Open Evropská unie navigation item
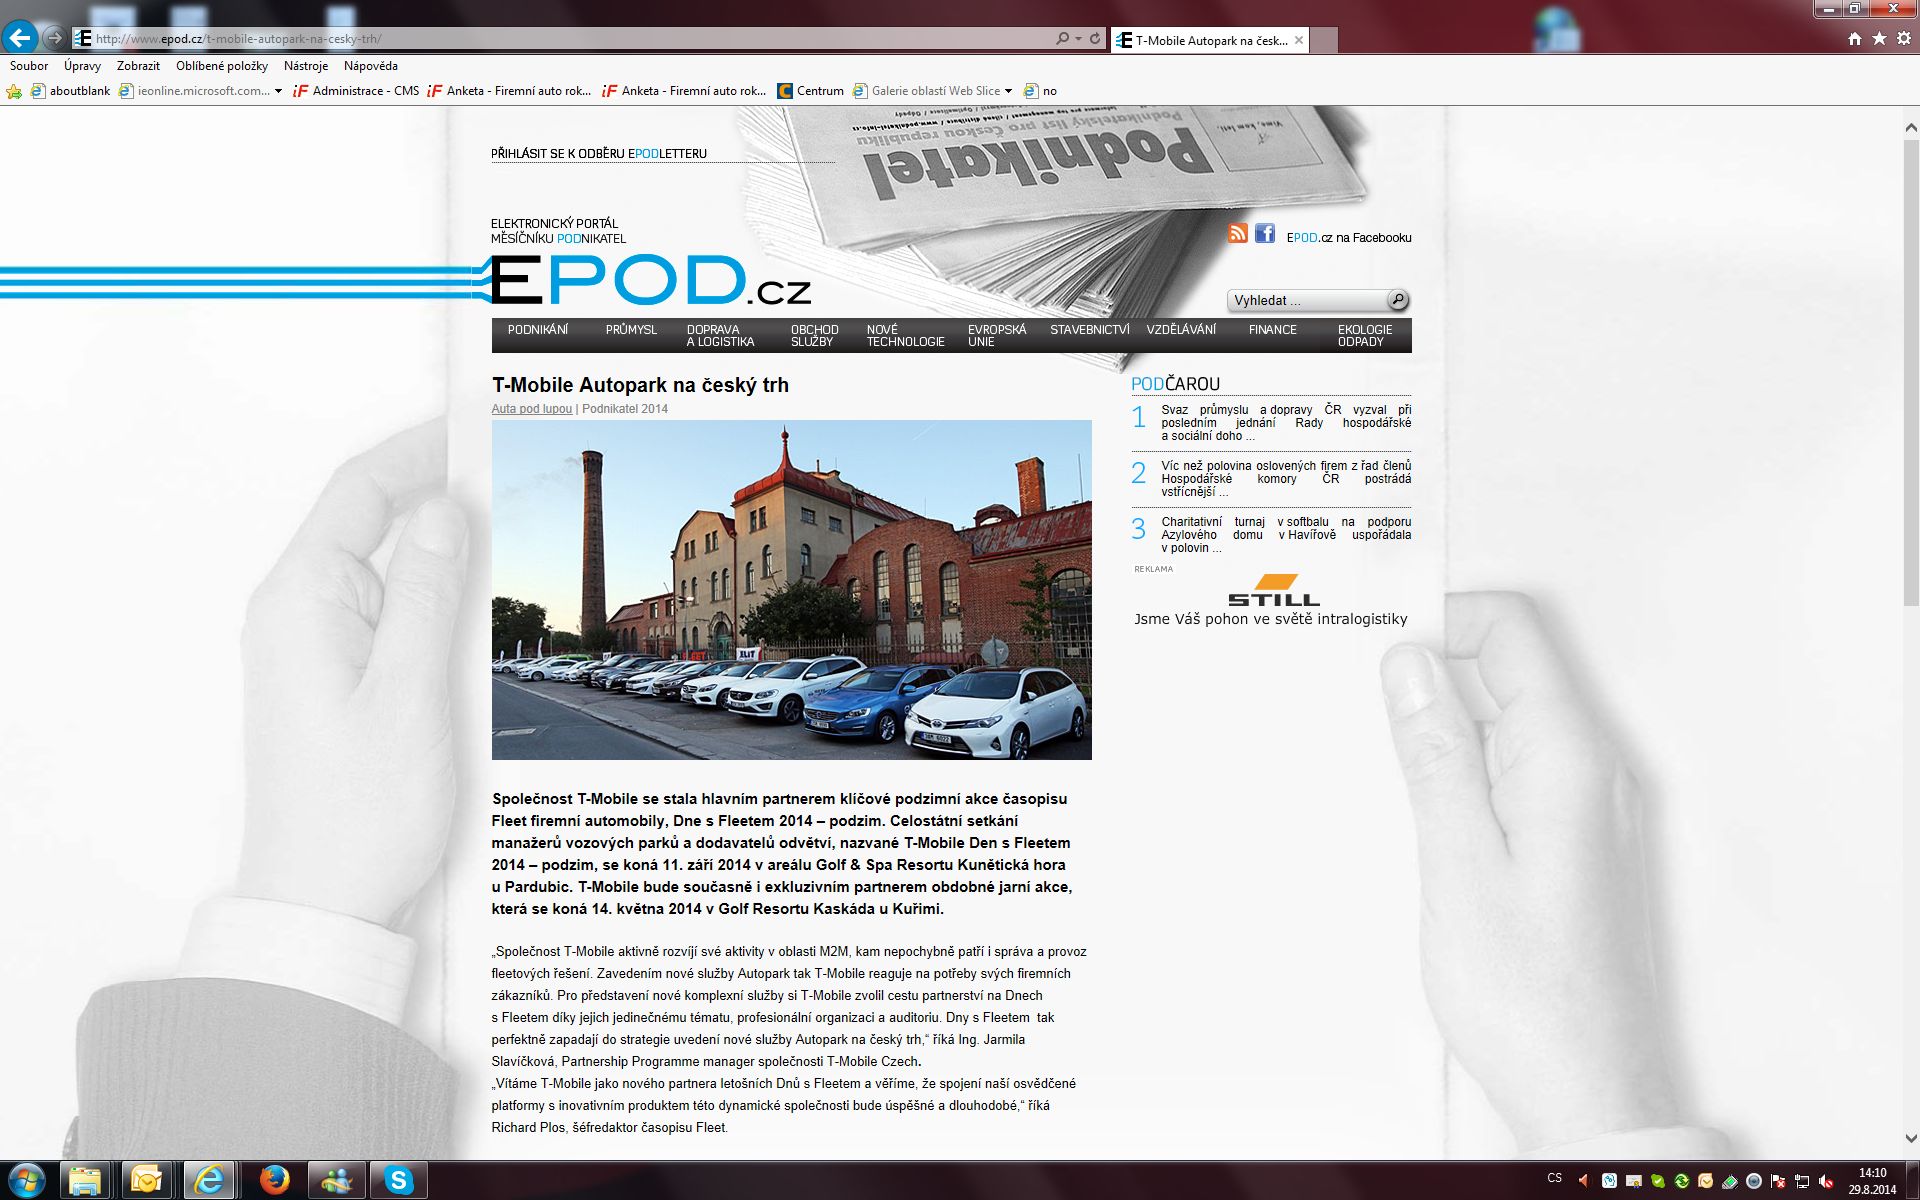The image size is (1920, 1200). coord(997,336)
